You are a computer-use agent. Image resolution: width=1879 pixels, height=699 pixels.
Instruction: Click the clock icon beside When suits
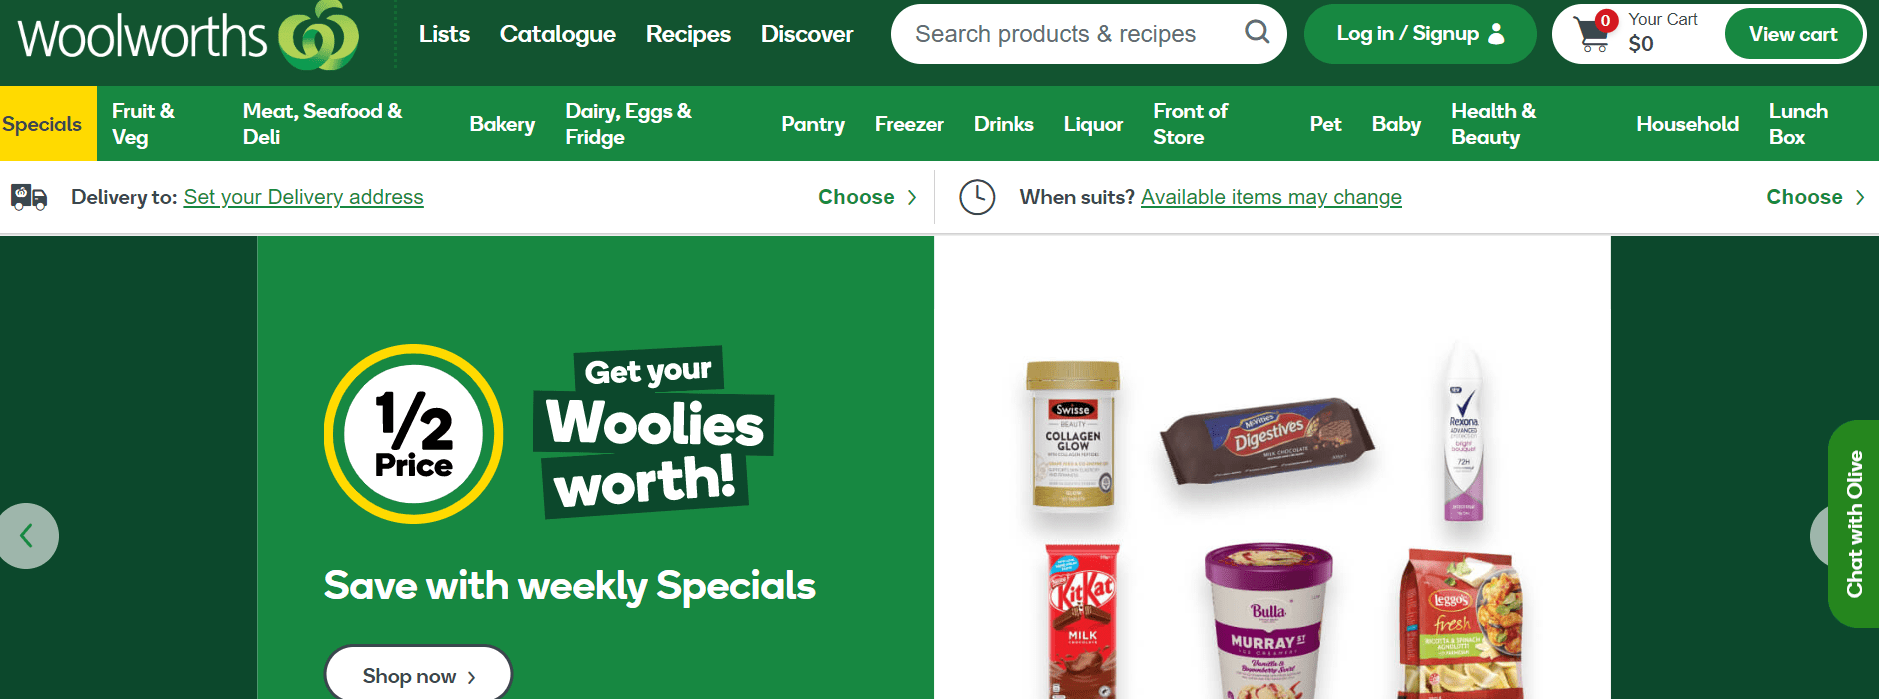point(977,197)
